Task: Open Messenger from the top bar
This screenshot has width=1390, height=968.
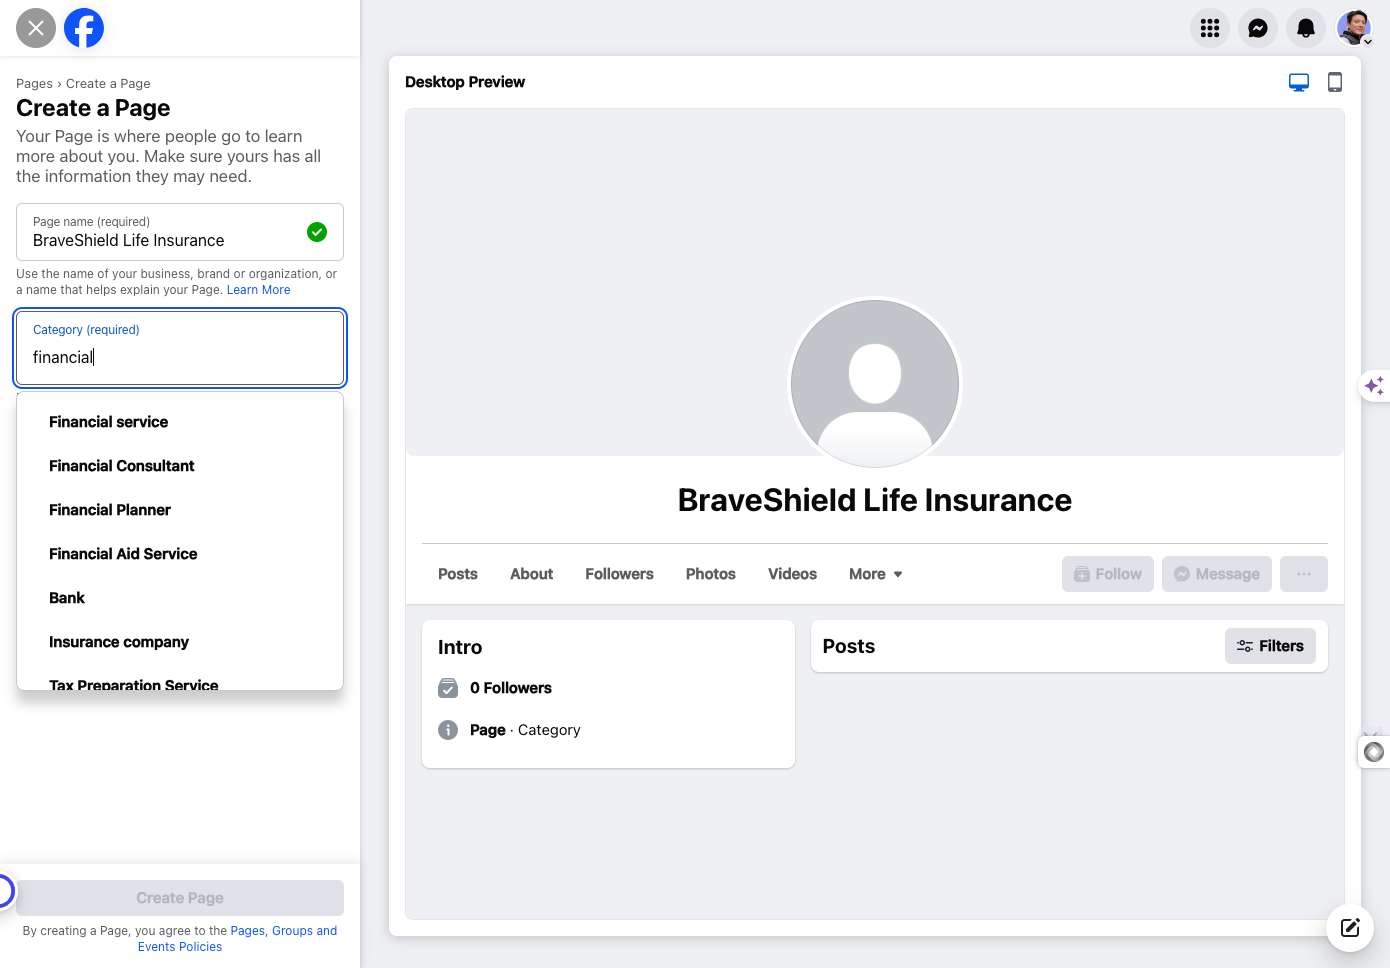Action: tap(1258, 28)
